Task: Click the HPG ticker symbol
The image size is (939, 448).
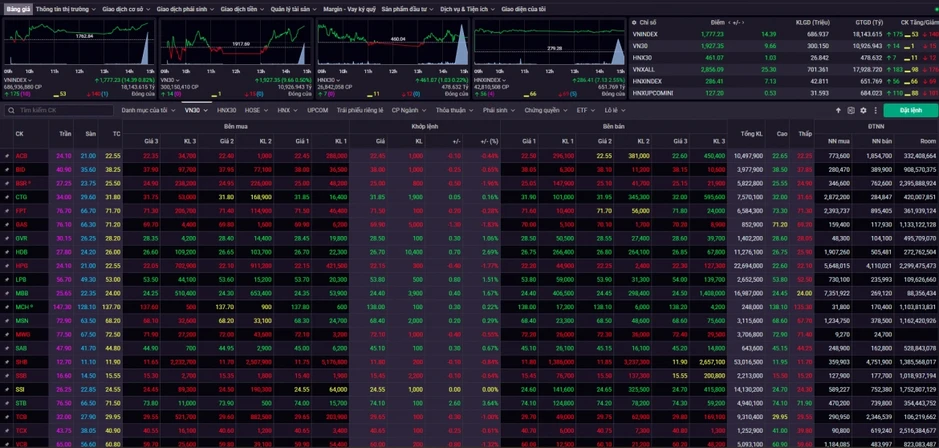Action: tap(22, 266)
